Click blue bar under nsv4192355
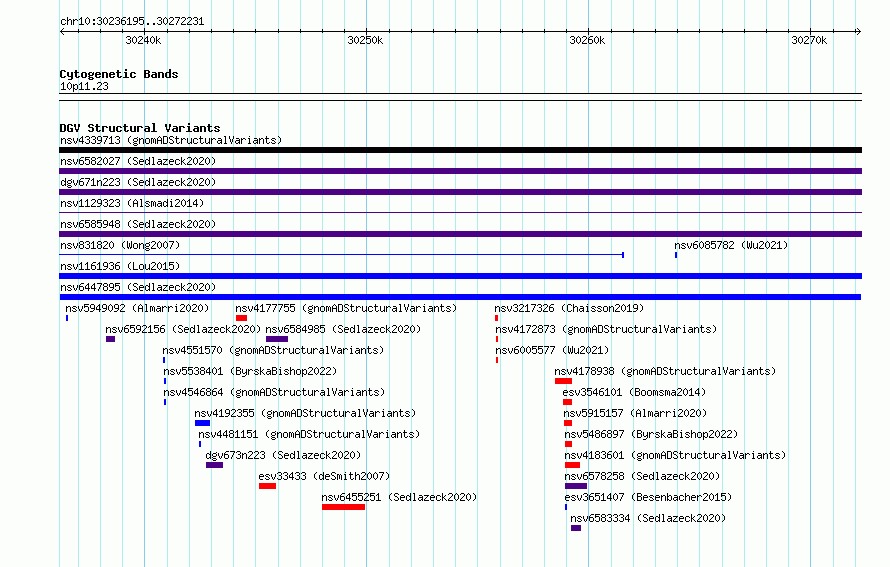890x567 pixels. (x=202, y=423)
